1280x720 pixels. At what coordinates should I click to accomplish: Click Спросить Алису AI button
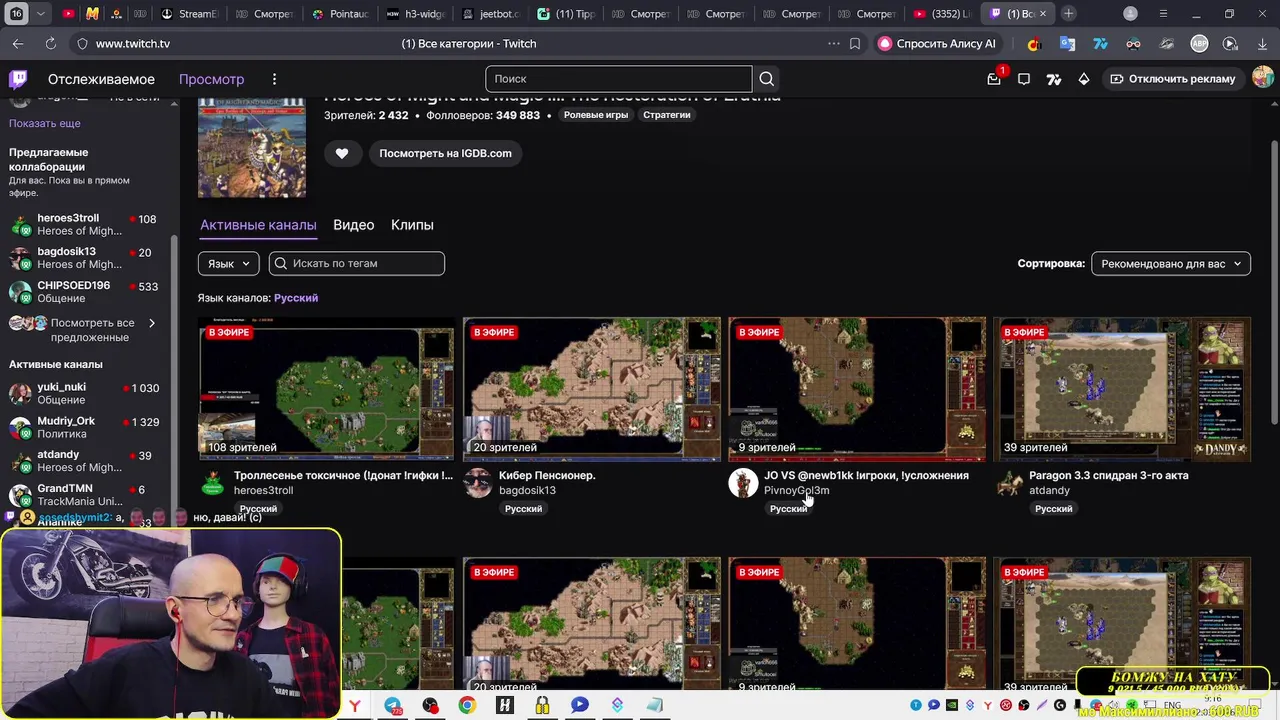point(937,44)
